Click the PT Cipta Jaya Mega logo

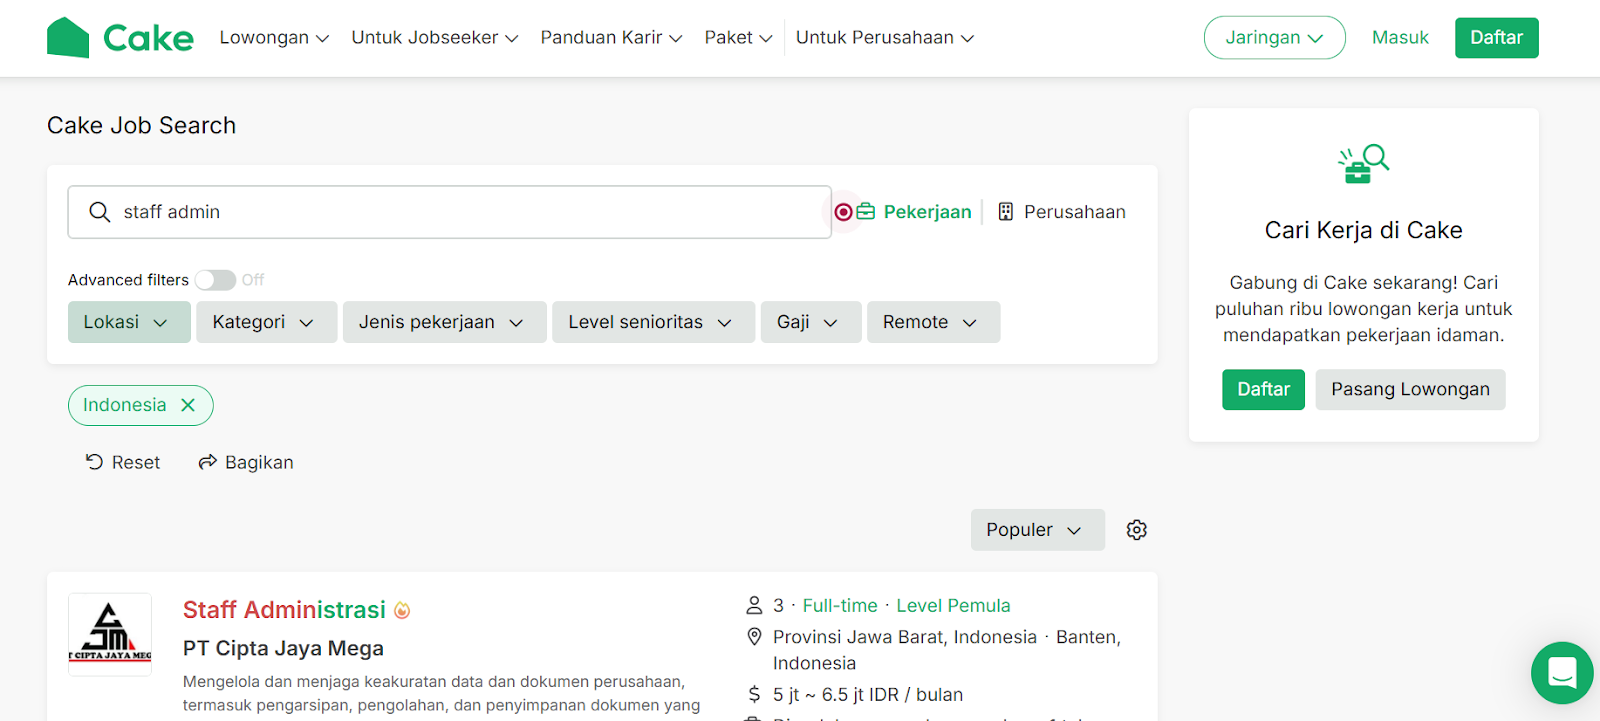coord(110,635)
